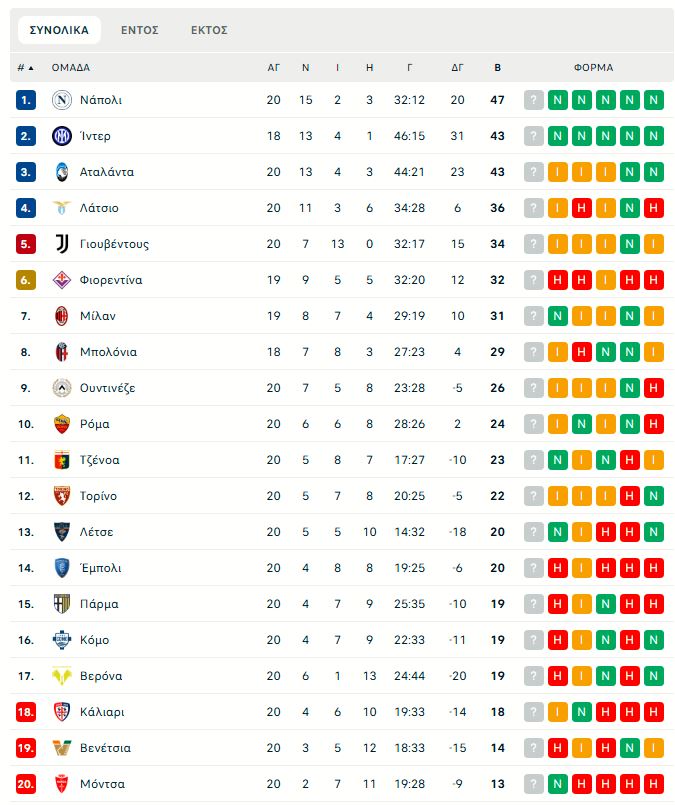Click the Juventus team logo
675x805 pixels.
pos(62,244)
